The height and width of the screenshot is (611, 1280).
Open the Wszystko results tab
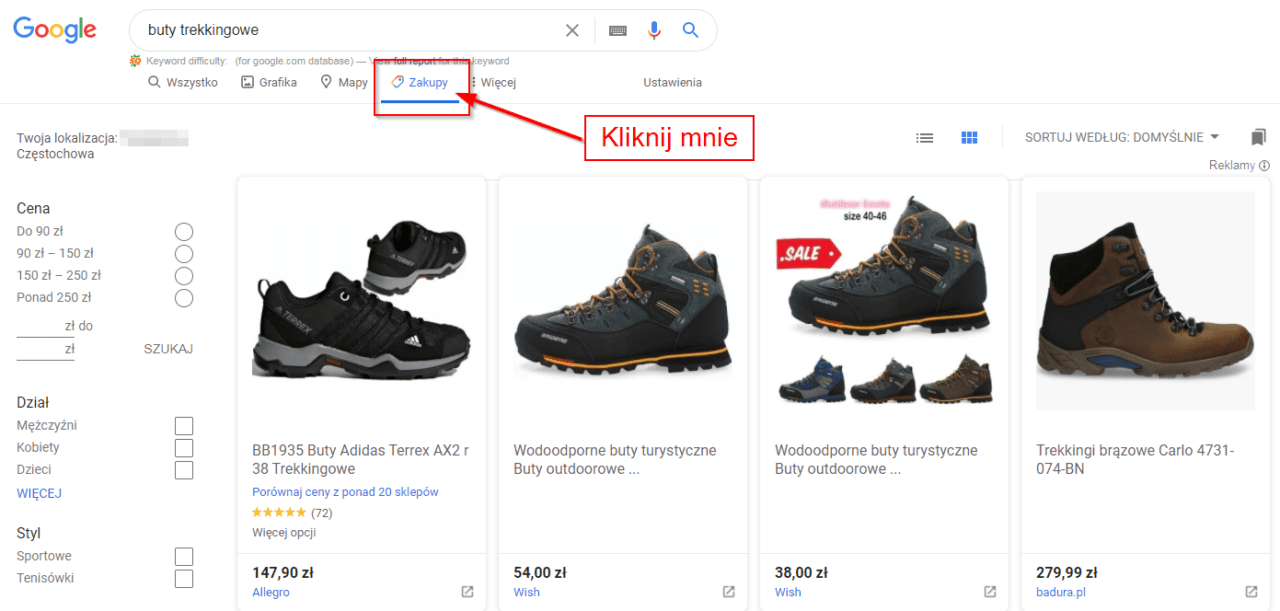(183, 83)
